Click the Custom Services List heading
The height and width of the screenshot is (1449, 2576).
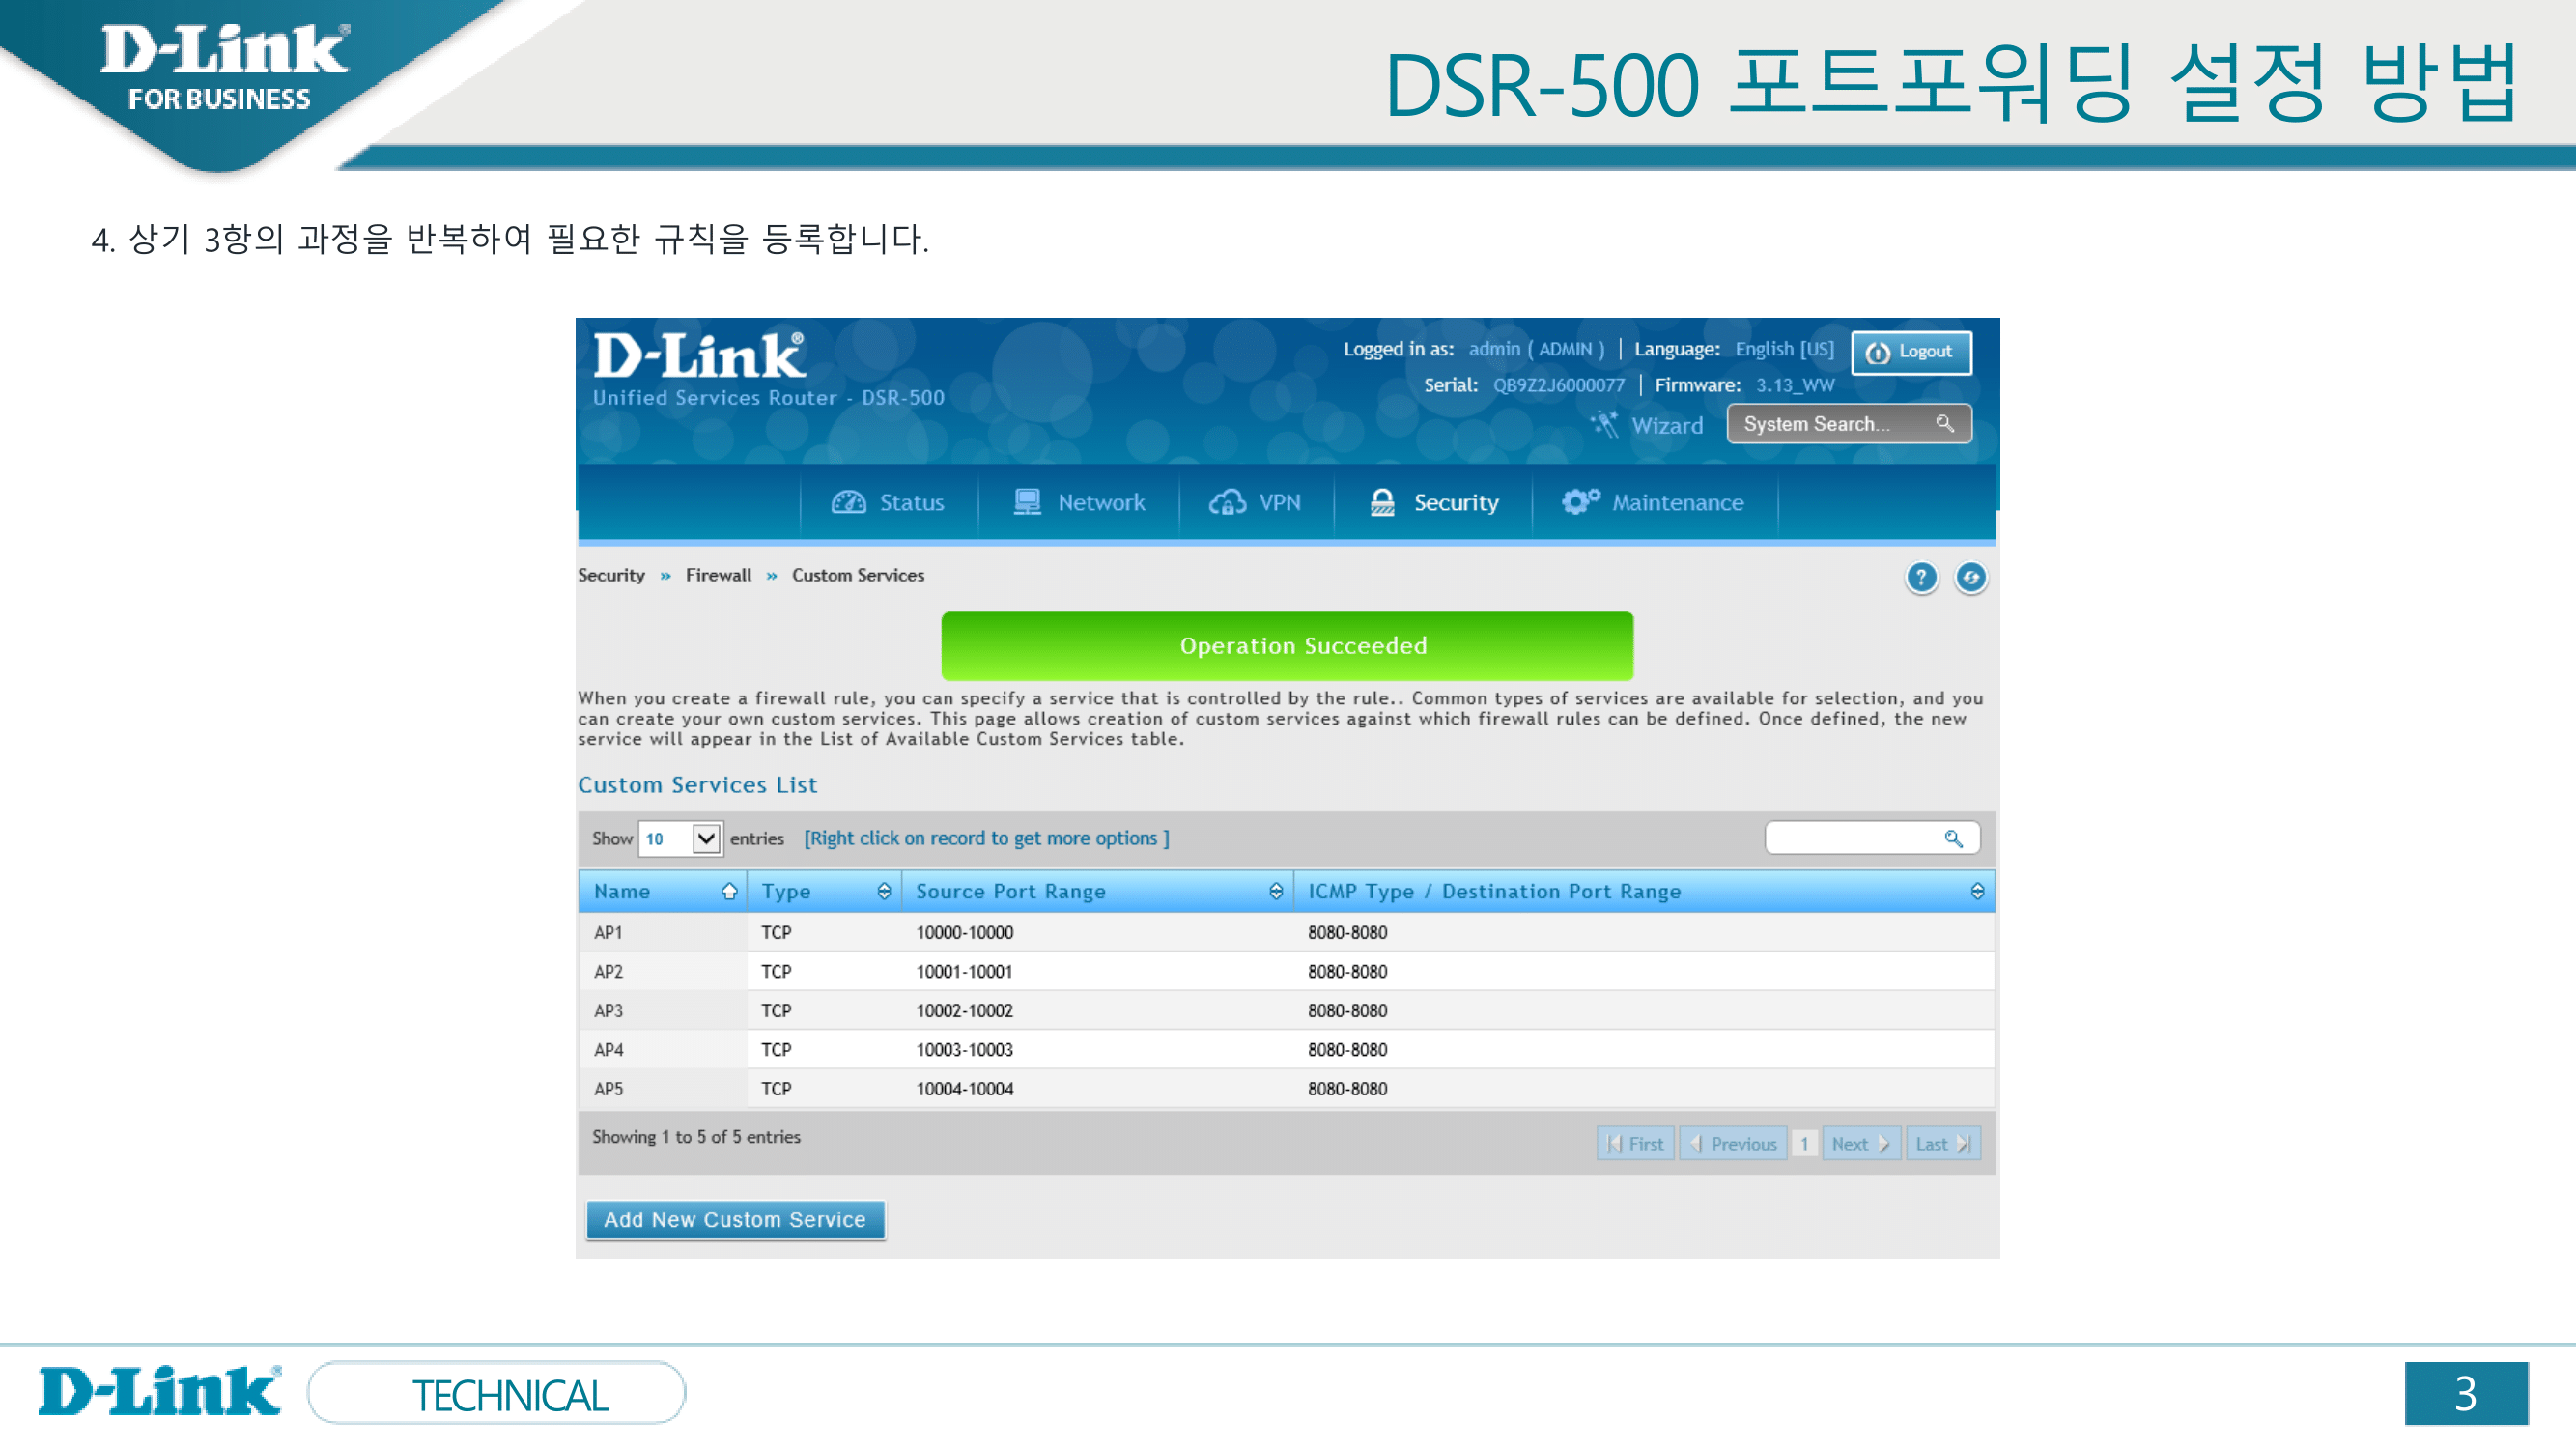(x=697, y=785)
